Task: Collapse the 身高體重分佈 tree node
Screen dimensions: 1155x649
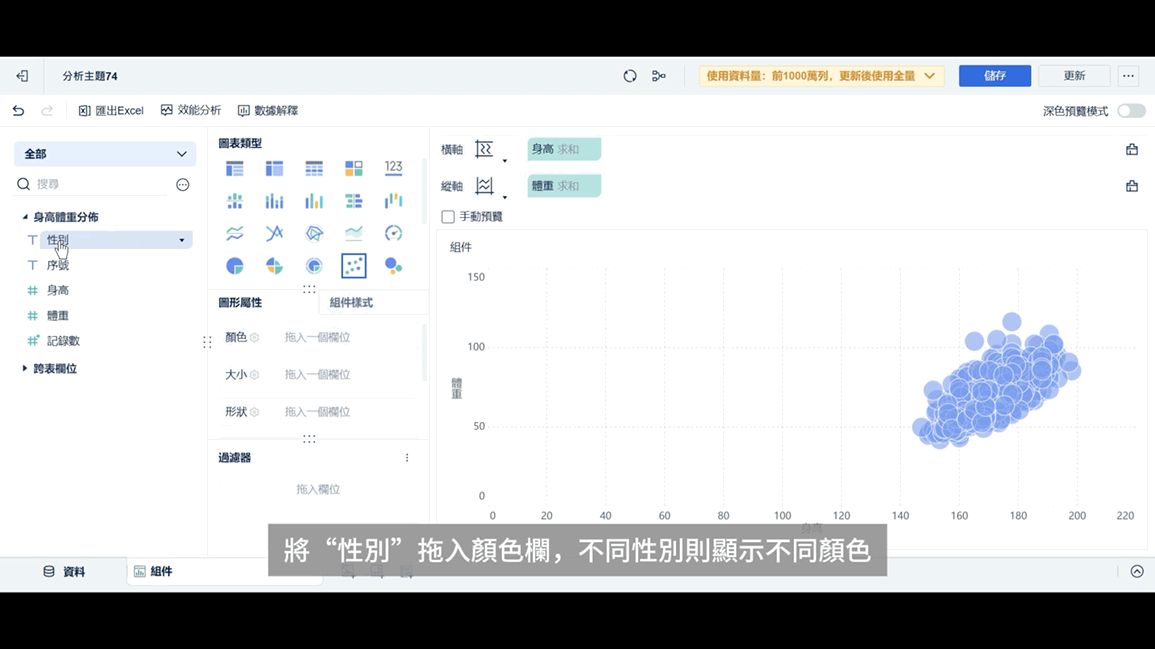Action: pos(25,217)
